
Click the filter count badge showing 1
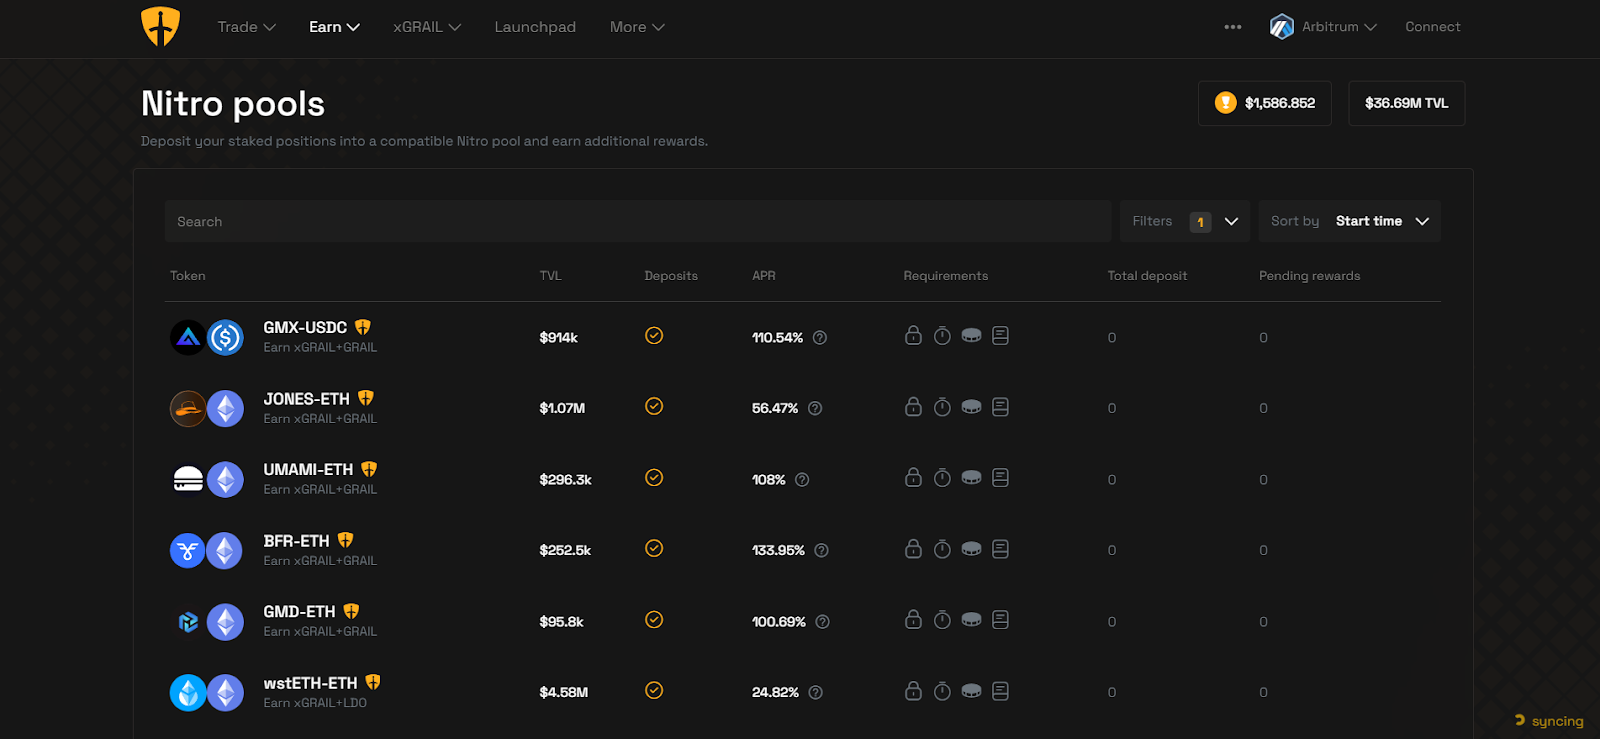(x=1200, y=222)
